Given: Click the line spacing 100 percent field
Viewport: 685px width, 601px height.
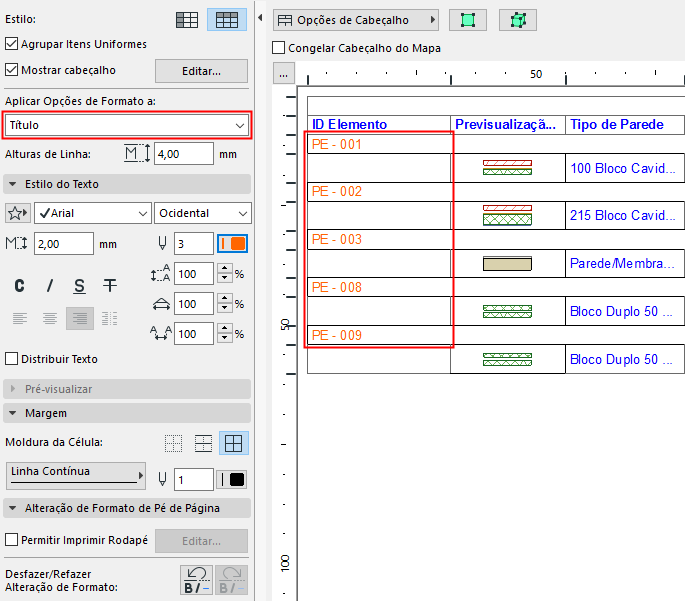Looking at the screenshot, I should click(x=194, y=274).
